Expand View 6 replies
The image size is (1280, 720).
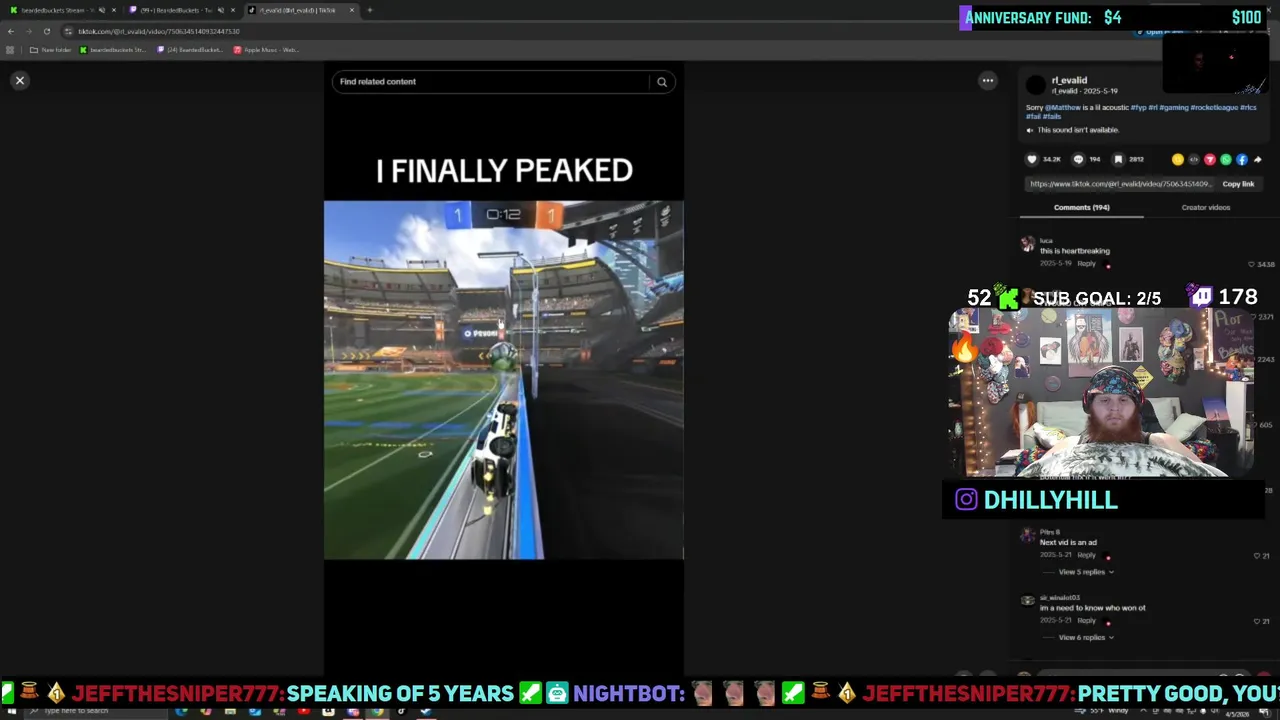[1085, 637]
